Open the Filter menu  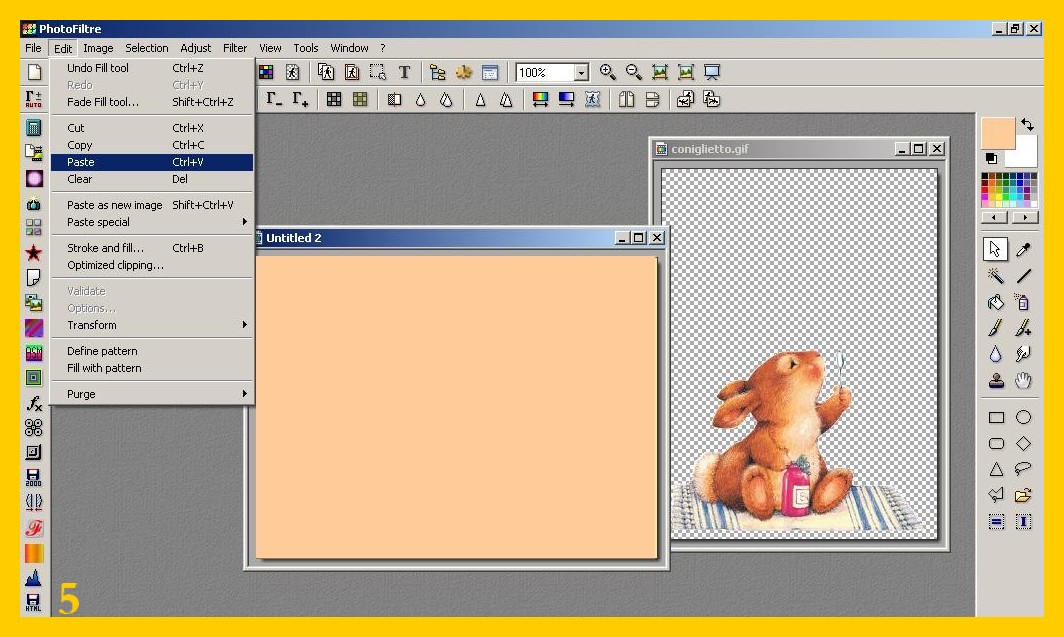235,48
